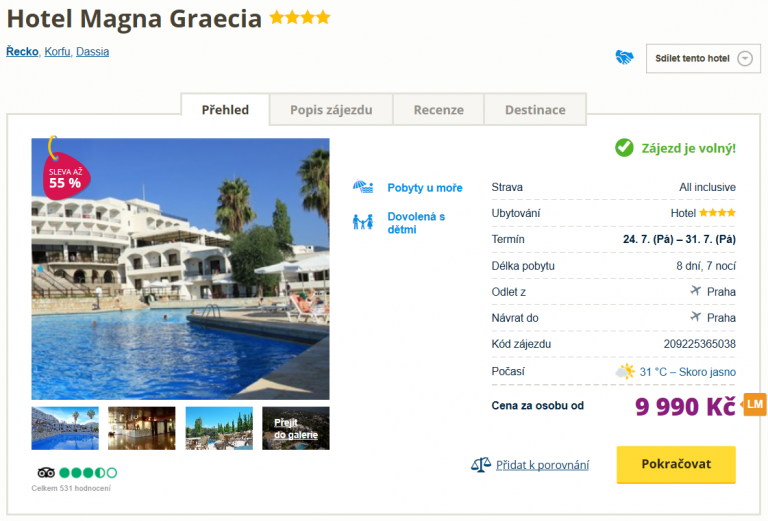Viewport: 768px width, 521px height.
Task: Click the family Dovolená s dětmi icon
Action: [363, 222]
